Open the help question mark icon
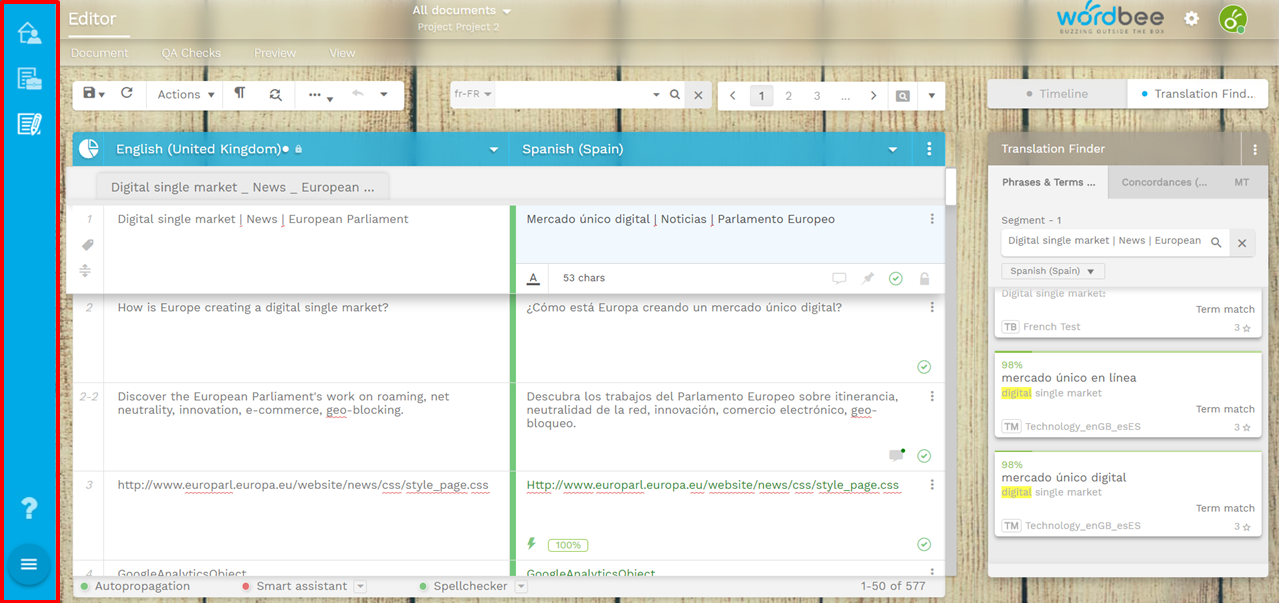This screenshot has width=1279, height=603. (x=29, y=508)
